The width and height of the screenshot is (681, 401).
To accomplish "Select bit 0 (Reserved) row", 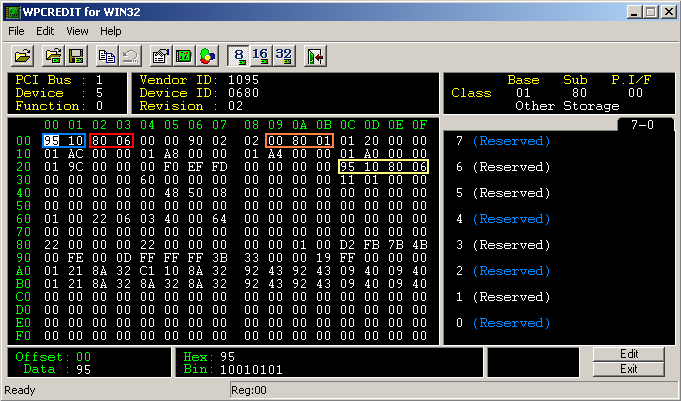I will [503, 323].
